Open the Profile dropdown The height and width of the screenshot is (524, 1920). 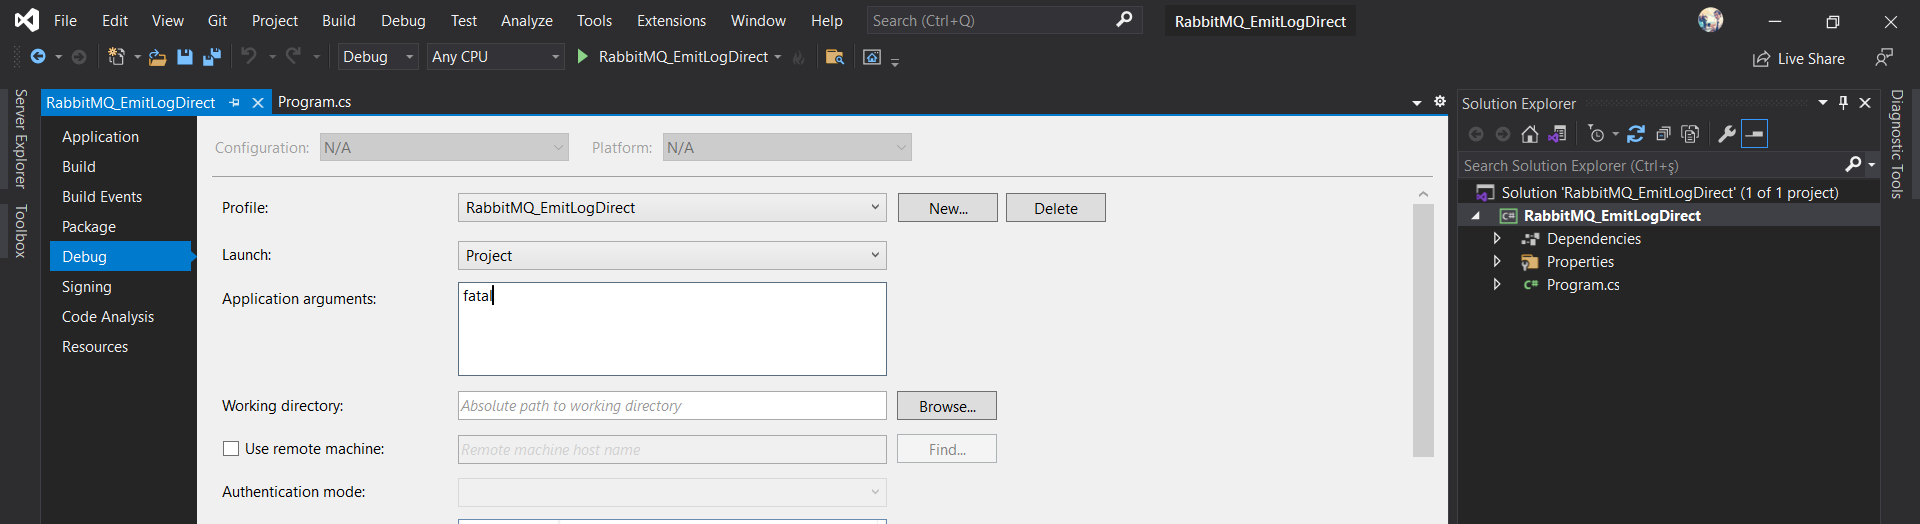(672, 208)
